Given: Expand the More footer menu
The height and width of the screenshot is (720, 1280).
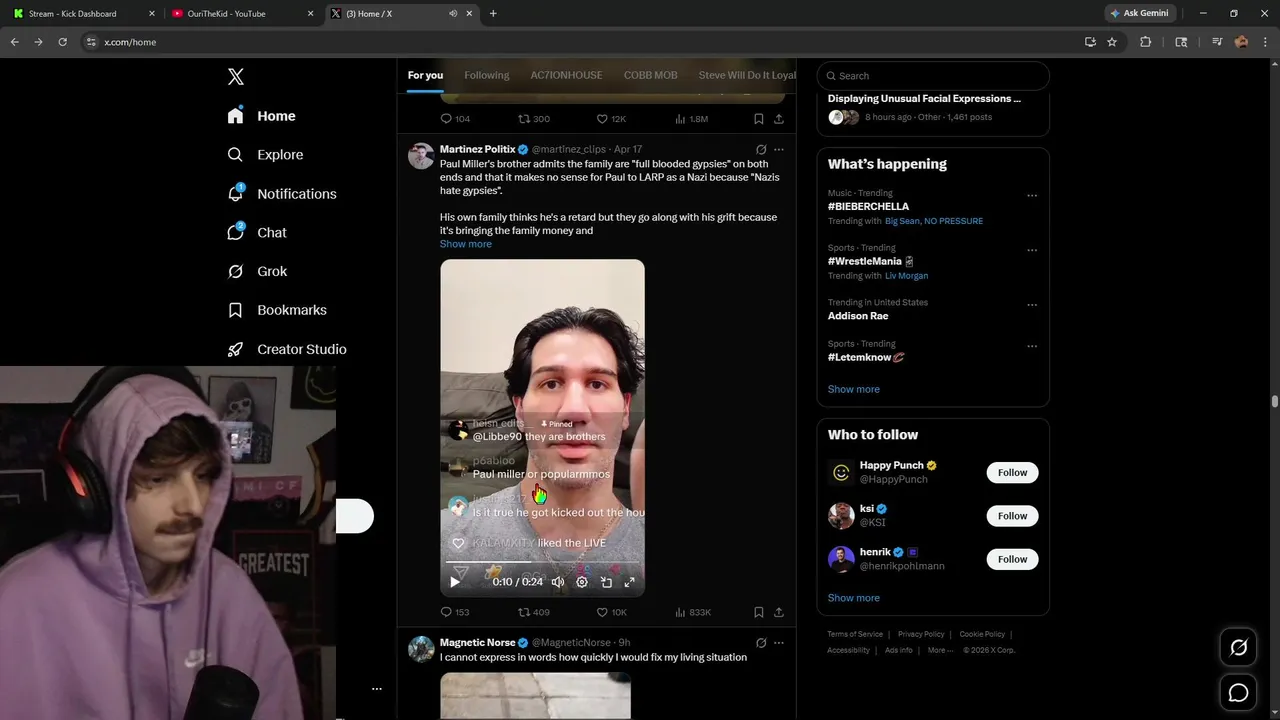Looking at the screenshot, I should pyautogui.click(x=939, y=650).
